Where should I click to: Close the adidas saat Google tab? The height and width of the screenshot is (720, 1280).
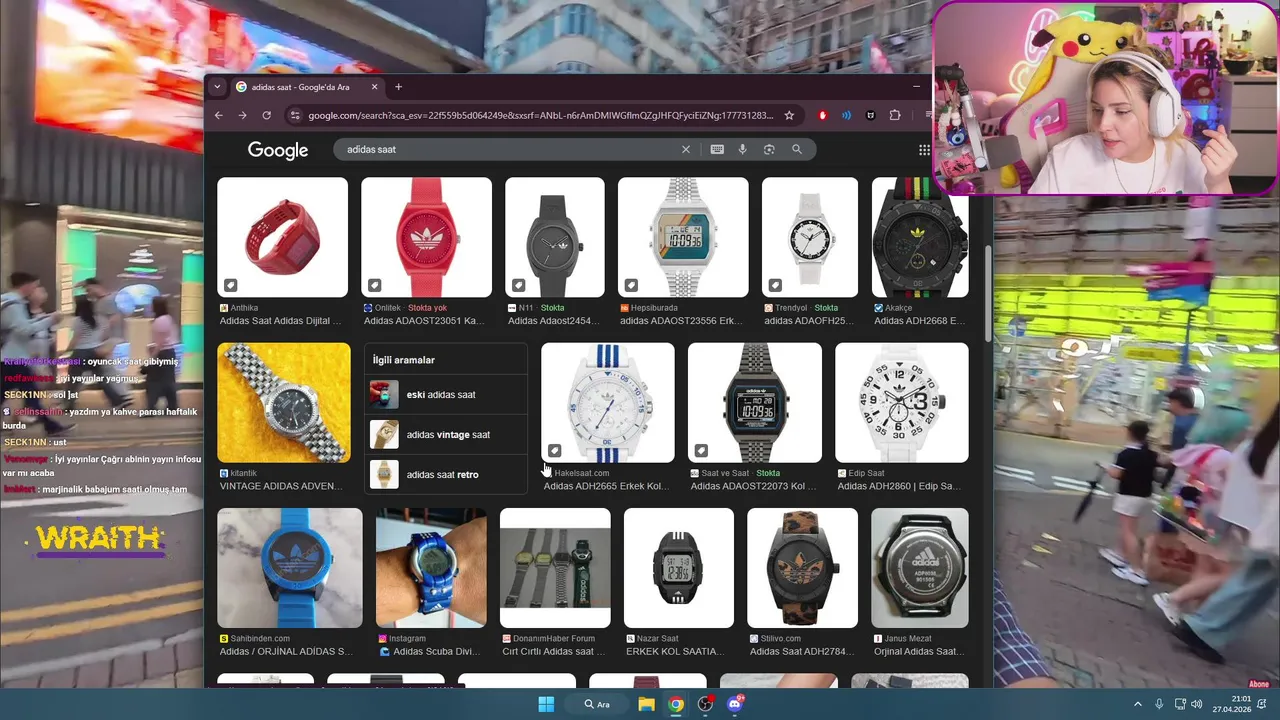coord(375,87)
